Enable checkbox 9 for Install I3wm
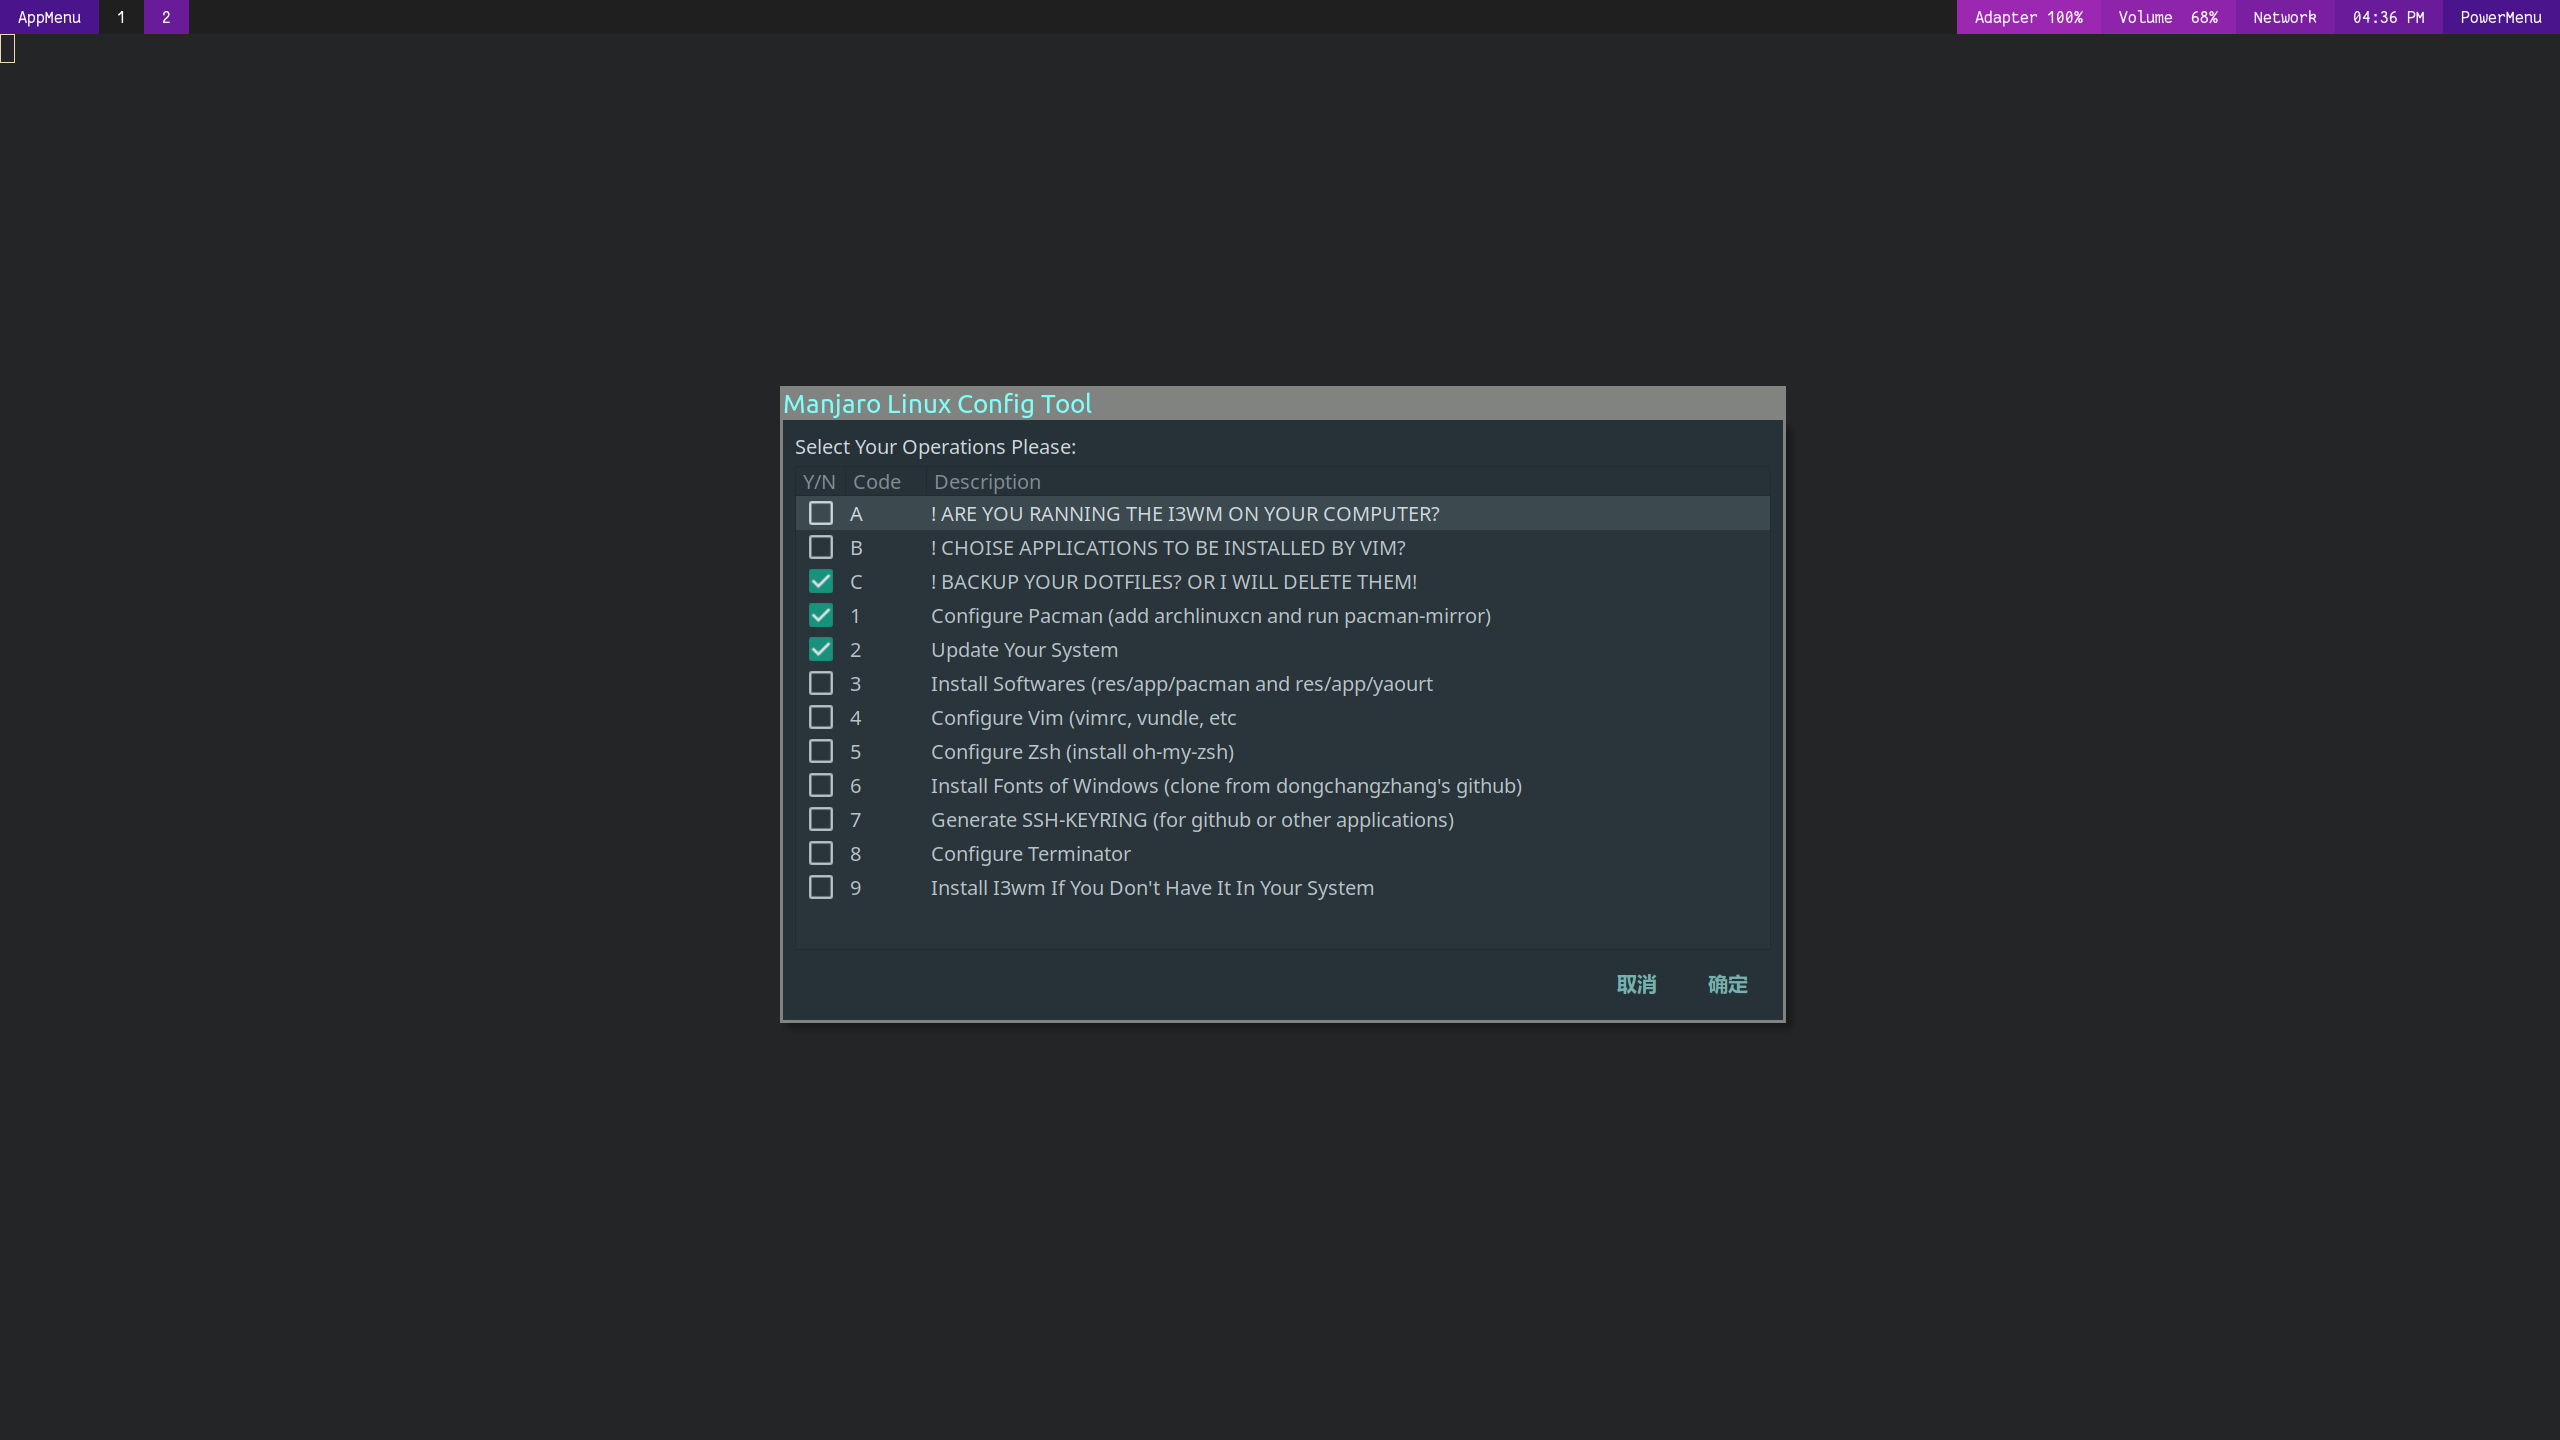Viewport: 2560px width, 1440px height. tap(821, 886)
